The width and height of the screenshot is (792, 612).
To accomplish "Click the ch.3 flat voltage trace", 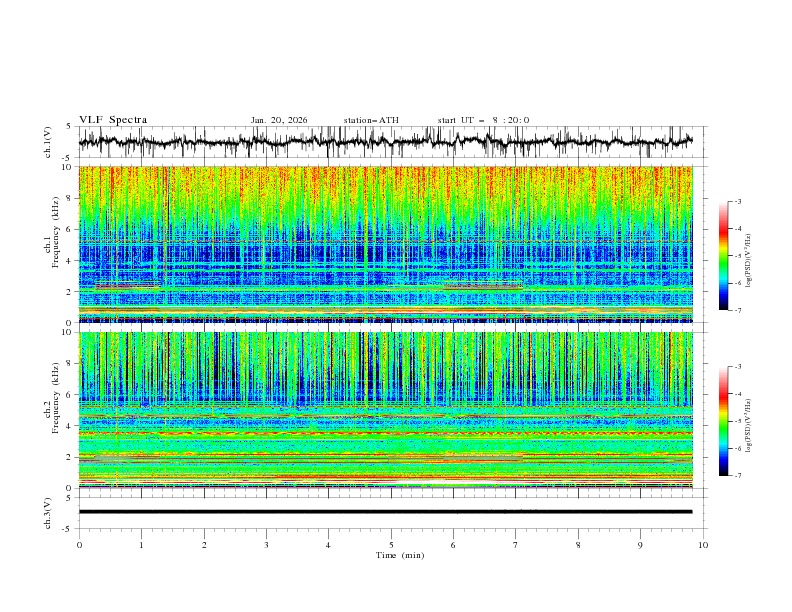I will pos(385,512).
